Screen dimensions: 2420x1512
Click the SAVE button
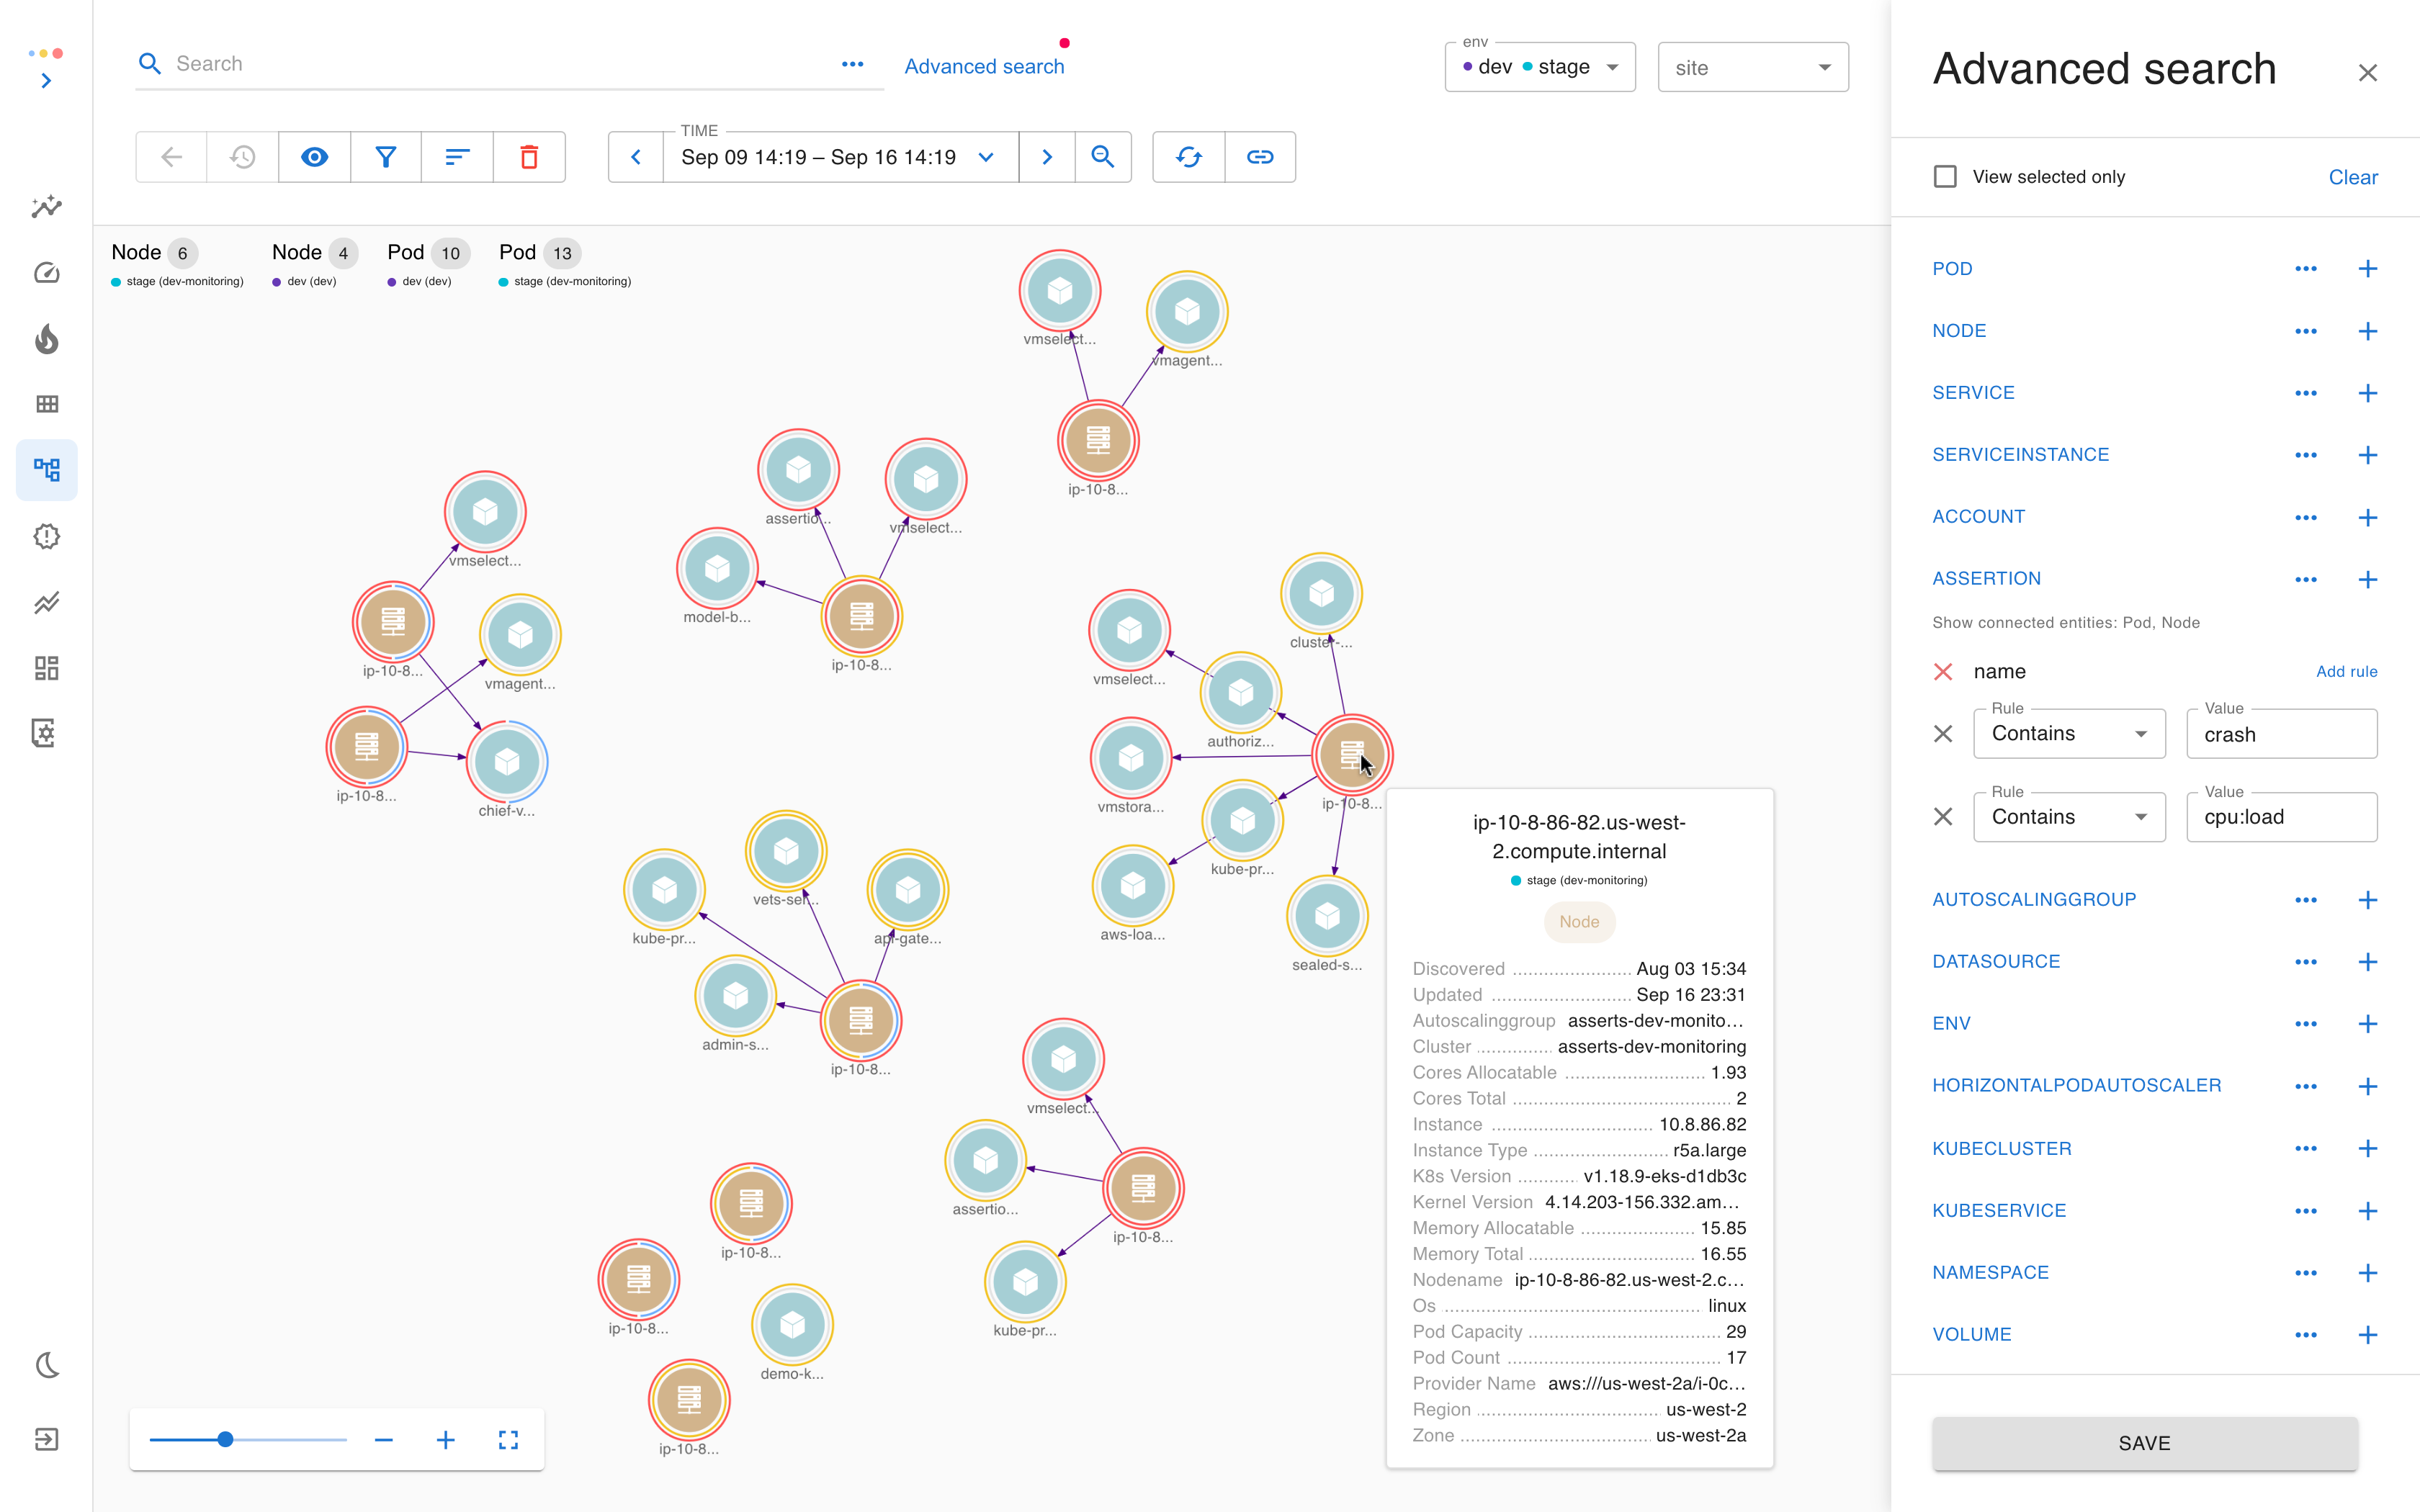pyautogui.click(x=2144, y=1443)
